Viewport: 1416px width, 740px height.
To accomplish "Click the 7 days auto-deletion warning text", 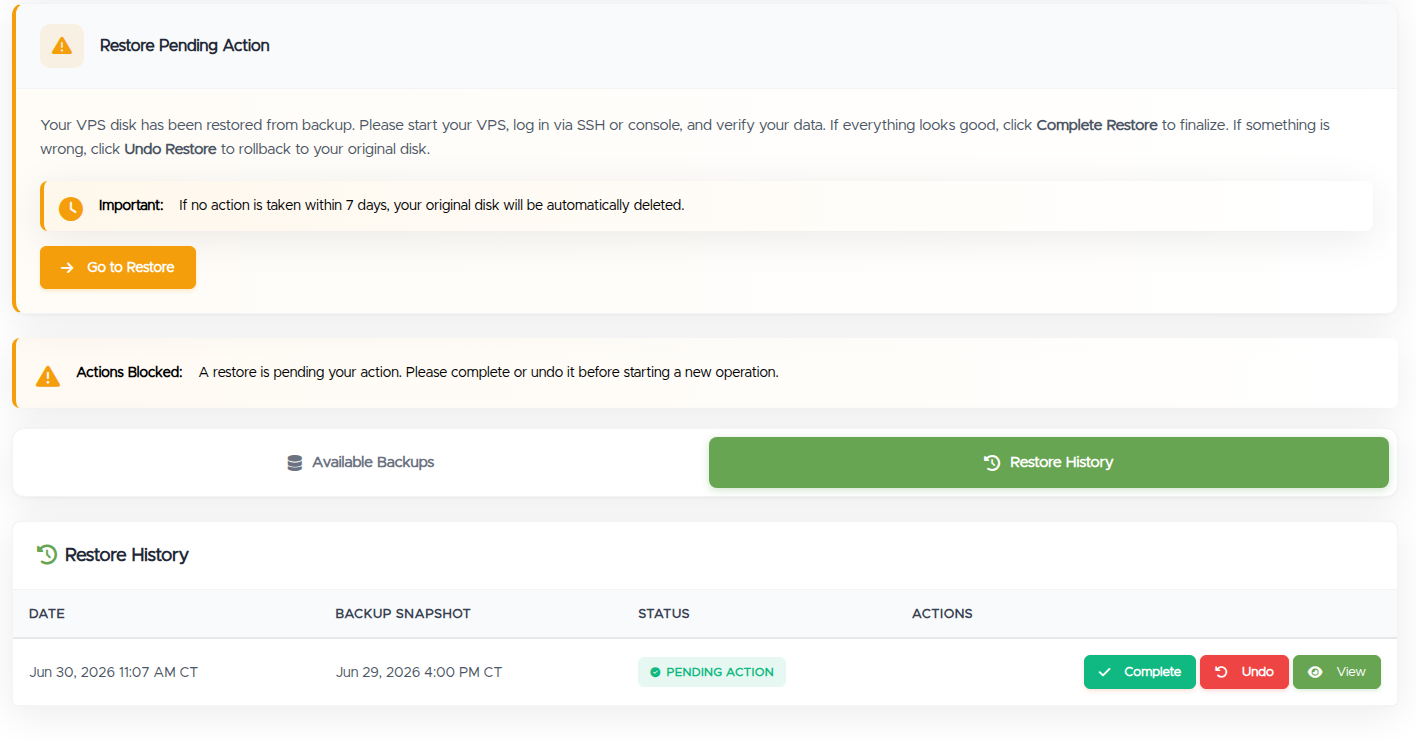I will (432, 205).
